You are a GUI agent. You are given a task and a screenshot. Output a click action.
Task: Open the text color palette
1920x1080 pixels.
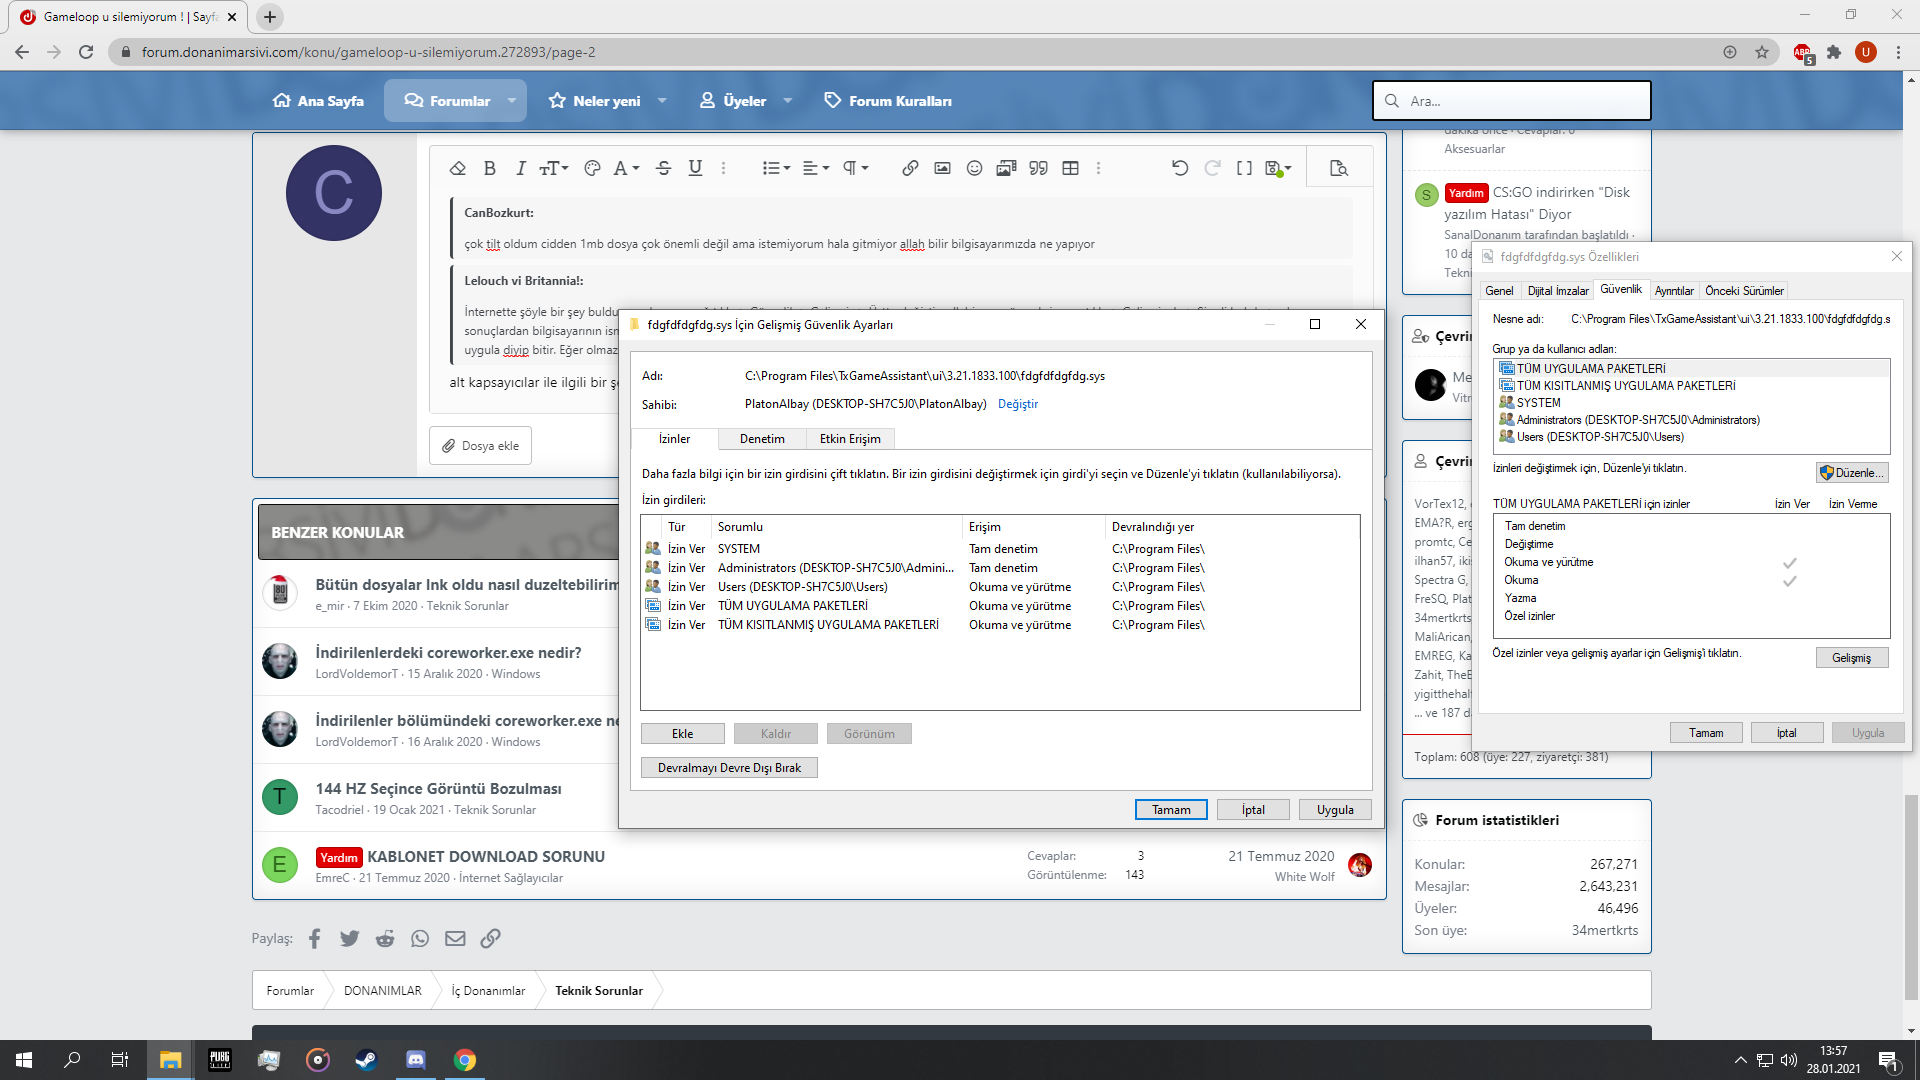[592, 168]
